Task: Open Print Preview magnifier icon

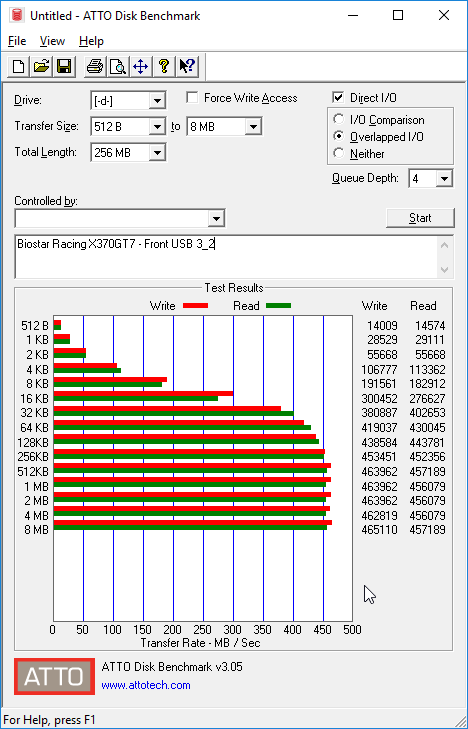Action: [x=118, y=66]
